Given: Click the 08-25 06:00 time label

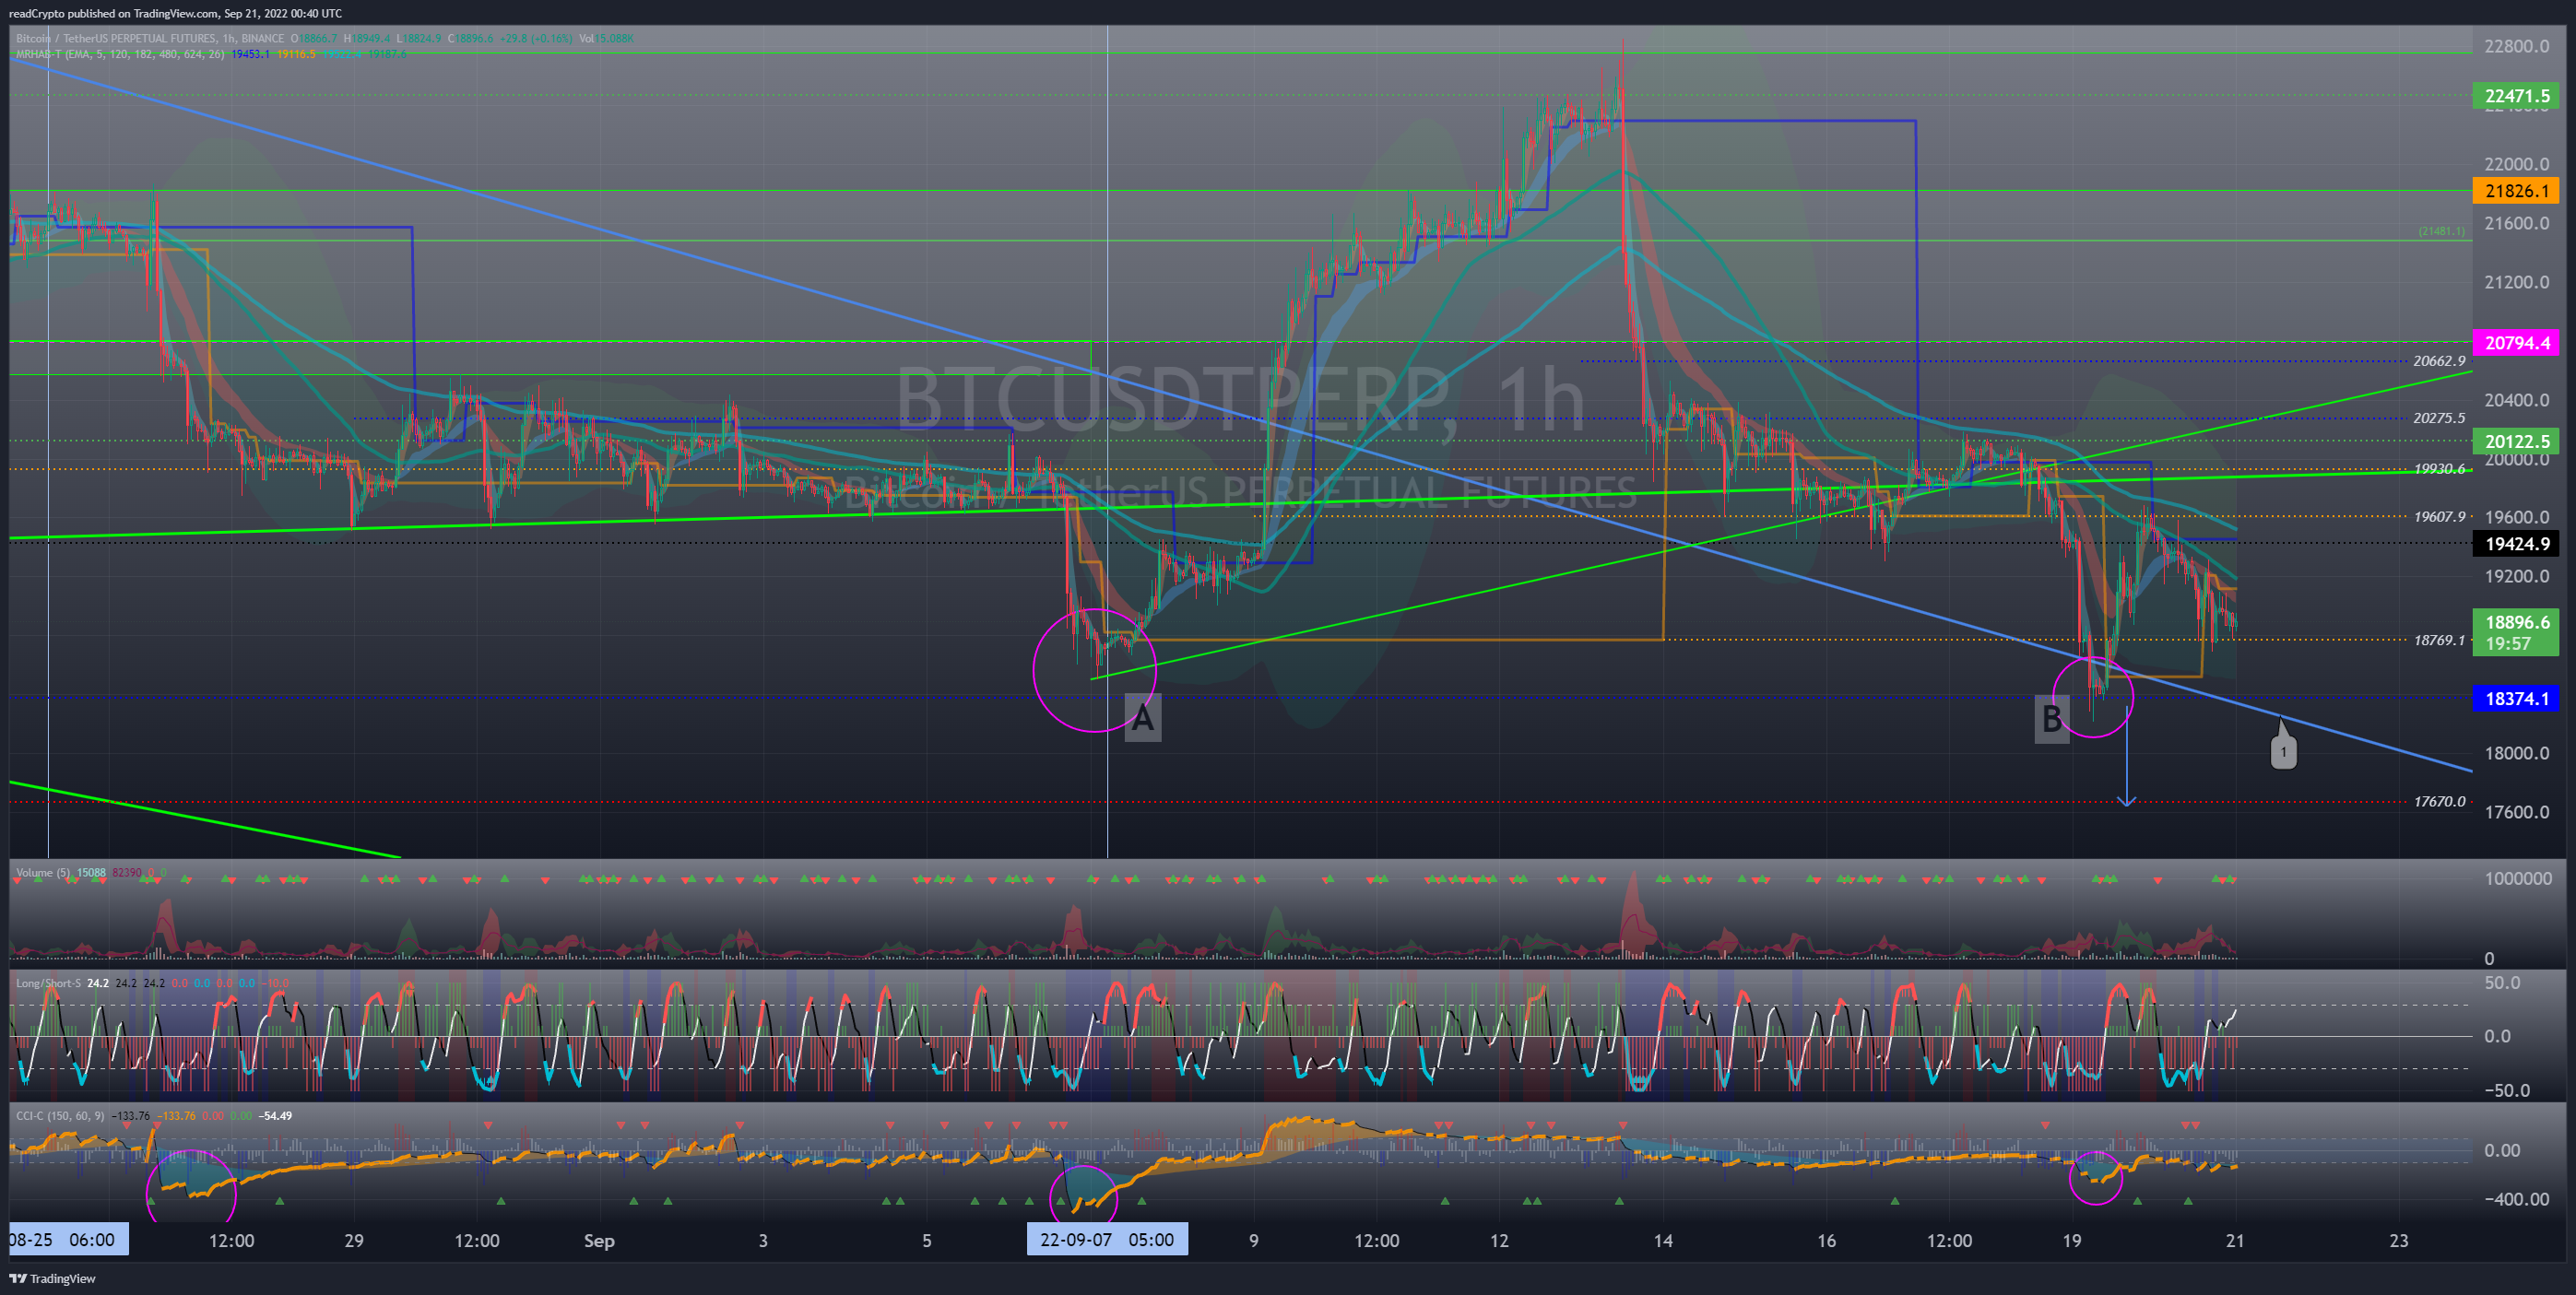Looking at the screenshot, I should pos(68,1239).
